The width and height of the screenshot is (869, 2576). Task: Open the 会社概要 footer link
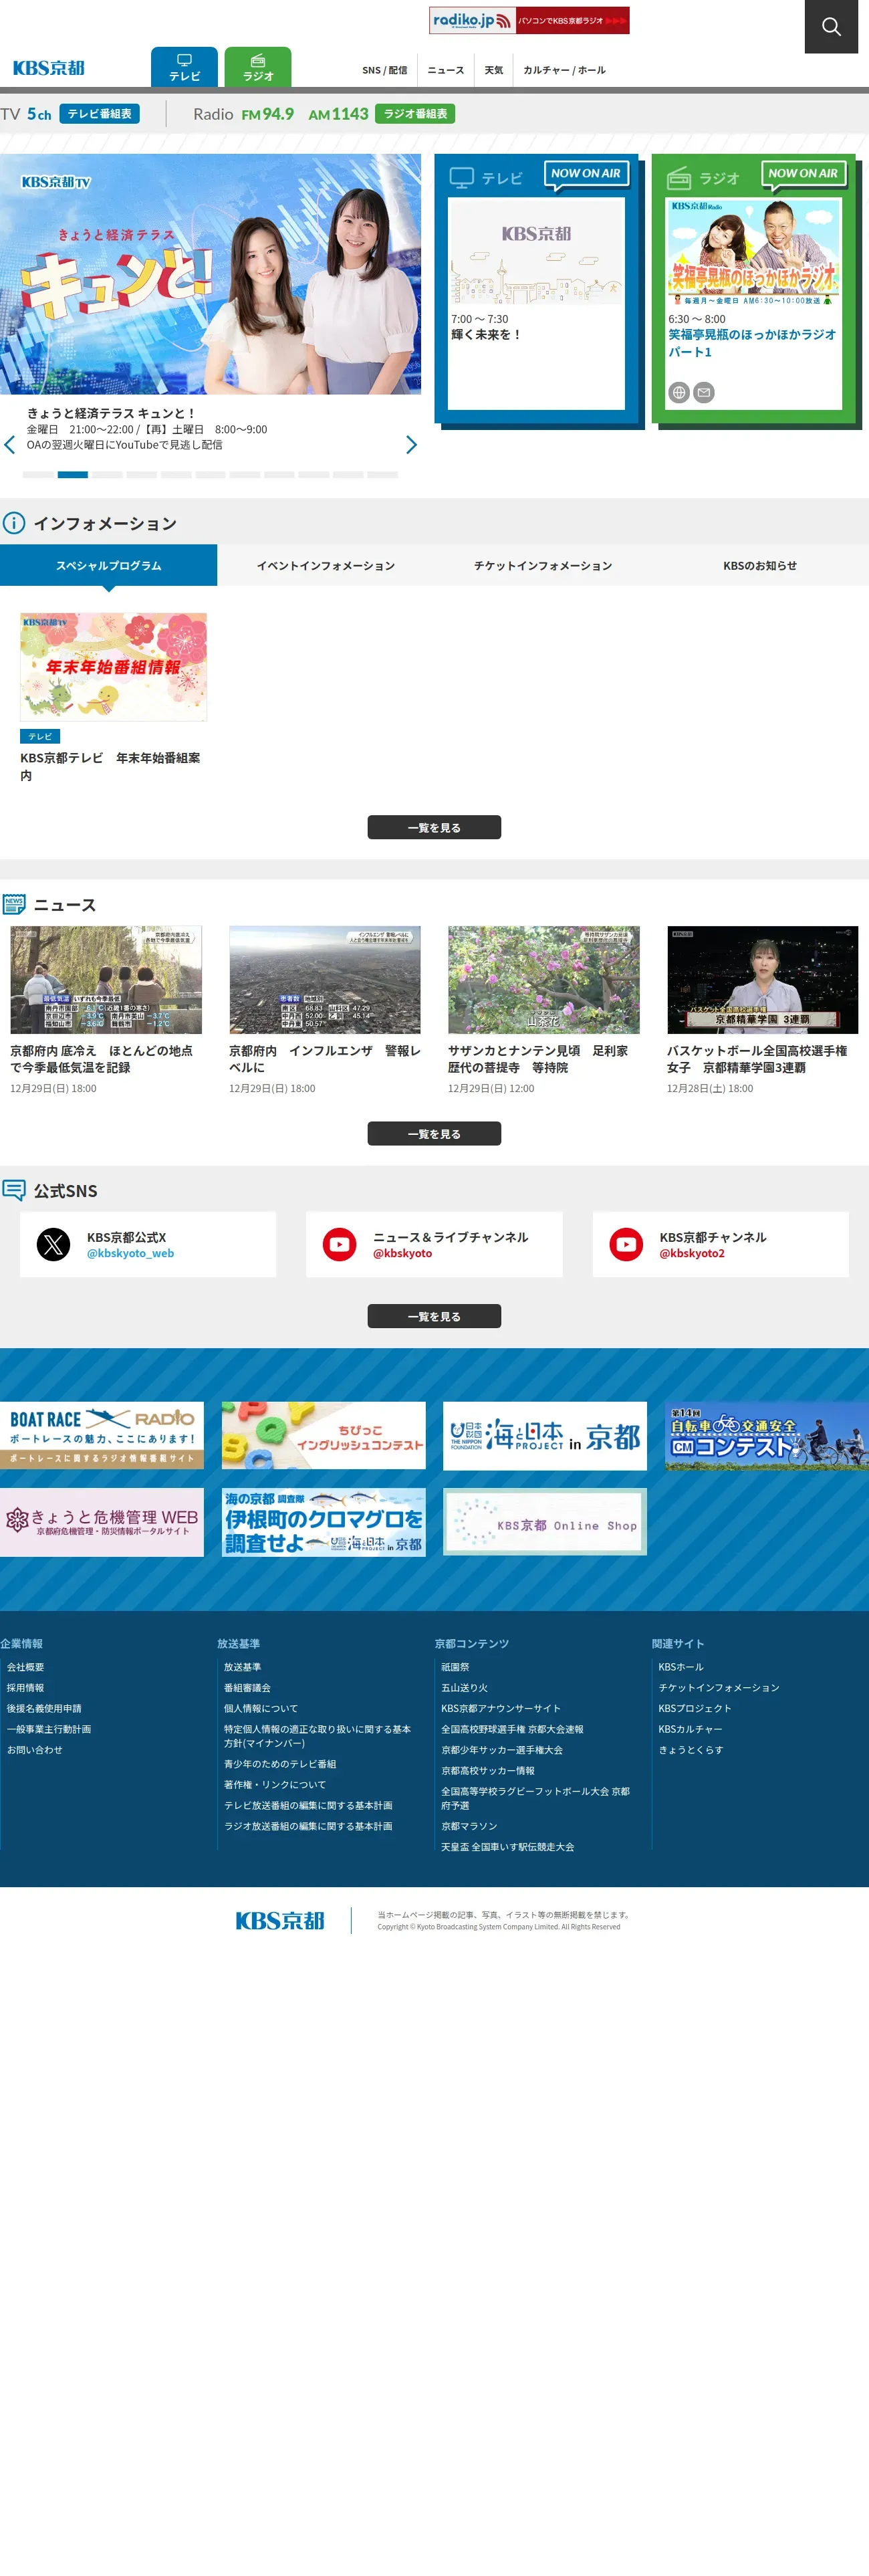(x=25, y=1667)
